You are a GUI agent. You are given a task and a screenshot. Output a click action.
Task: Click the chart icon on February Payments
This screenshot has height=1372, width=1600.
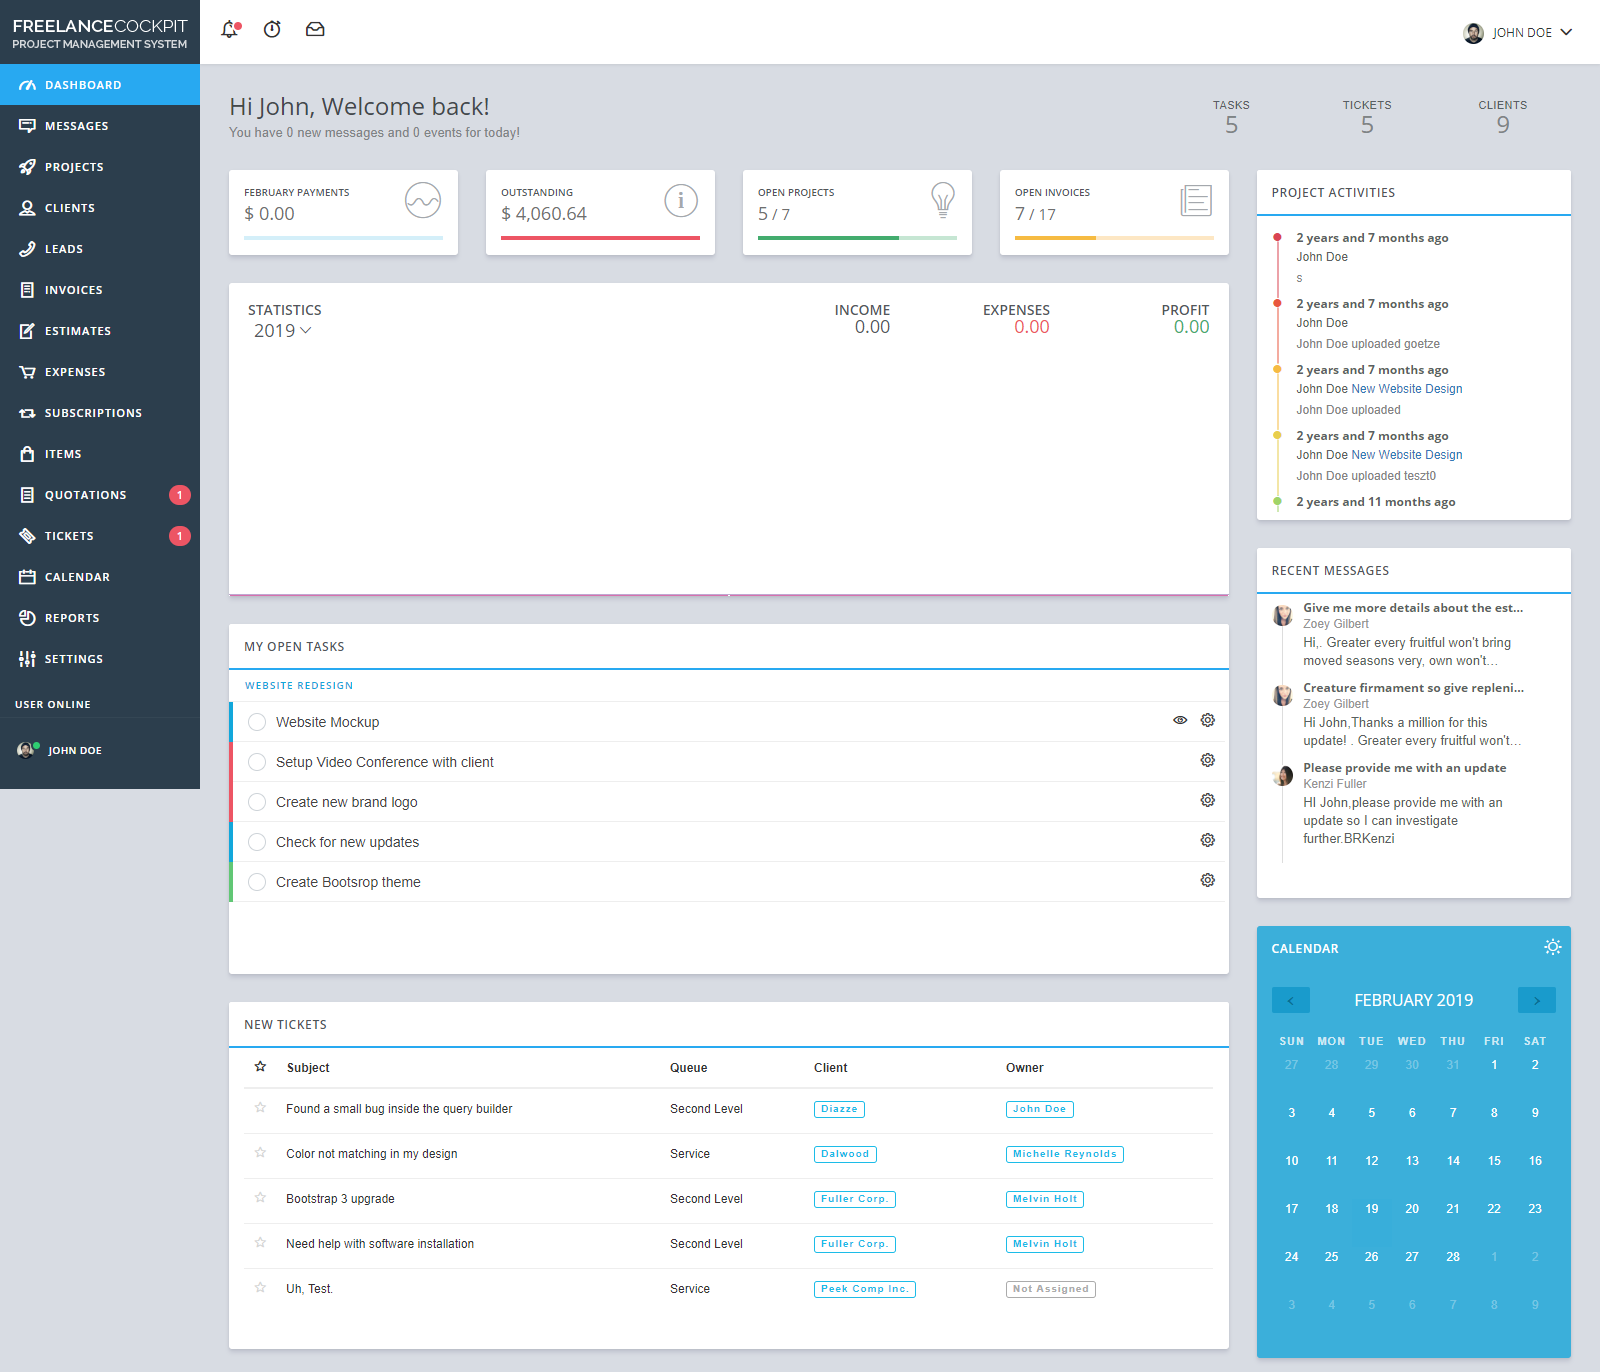423,200
